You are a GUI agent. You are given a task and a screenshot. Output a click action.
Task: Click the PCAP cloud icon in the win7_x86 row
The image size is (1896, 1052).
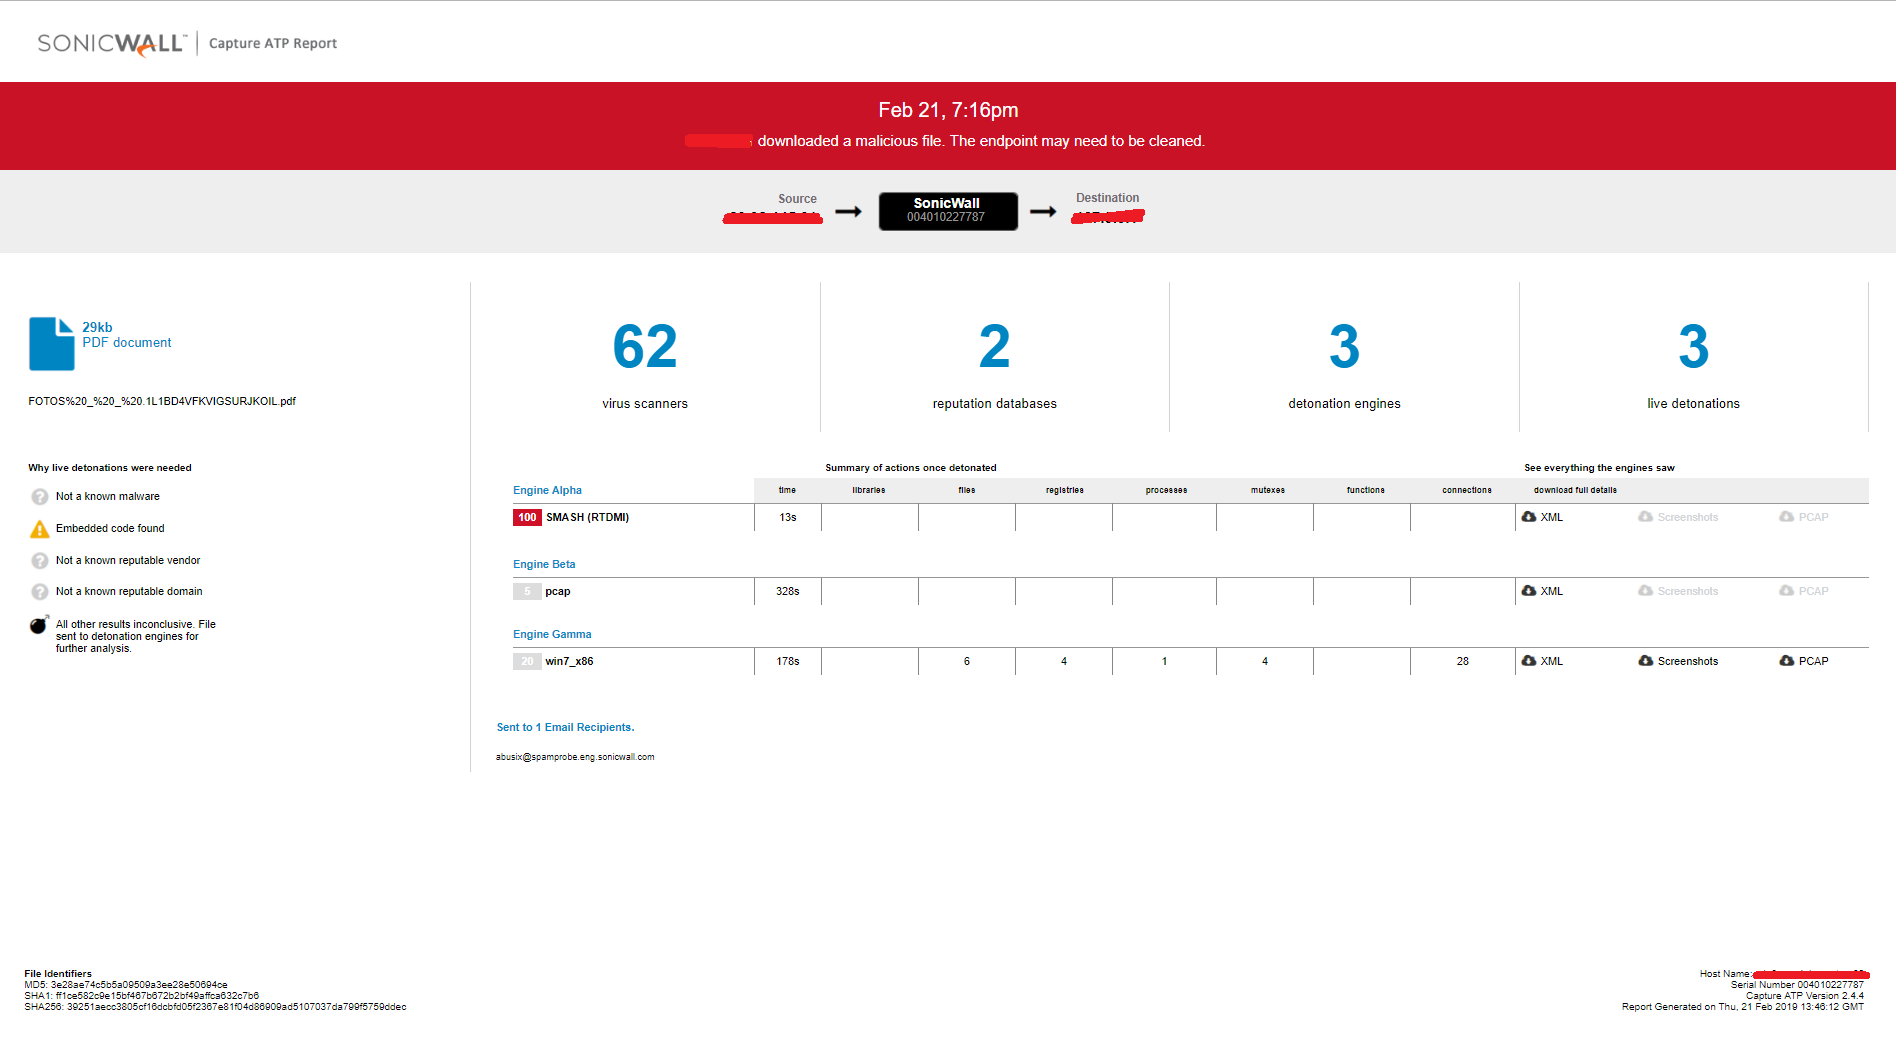[x=1787, y=661]
